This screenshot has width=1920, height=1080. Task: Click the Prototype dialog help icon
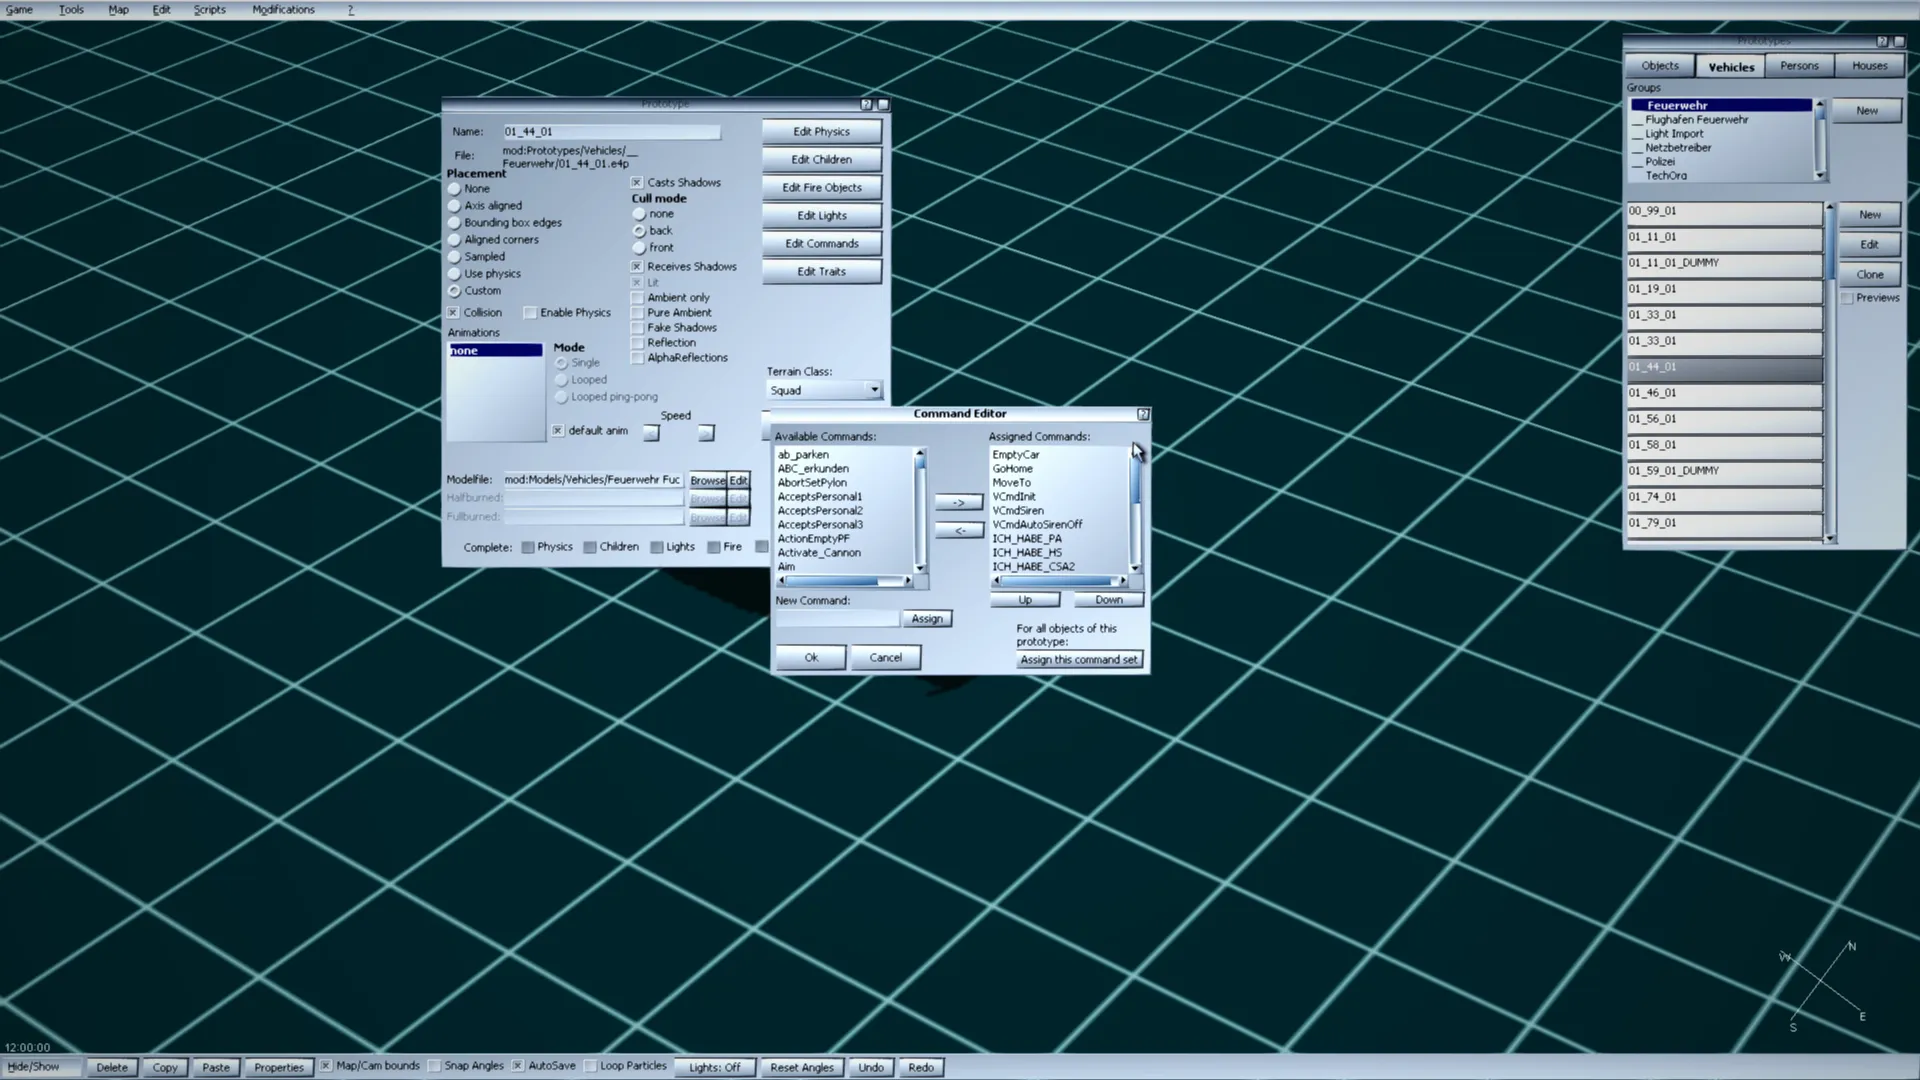[866, 104]
